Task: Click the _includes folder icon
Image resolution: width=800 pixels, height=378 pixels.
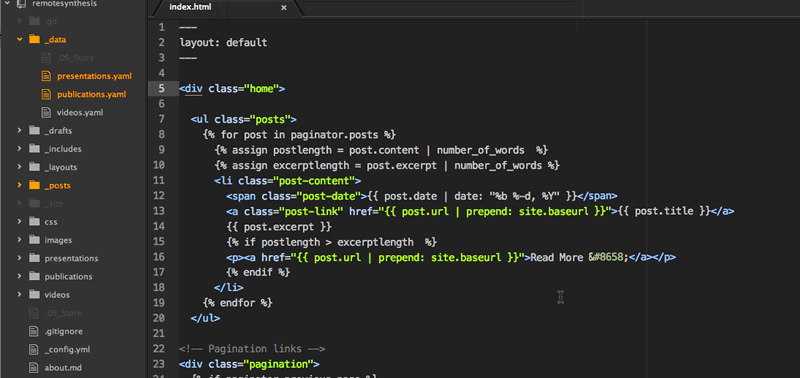Action: [x=34, y=149]
